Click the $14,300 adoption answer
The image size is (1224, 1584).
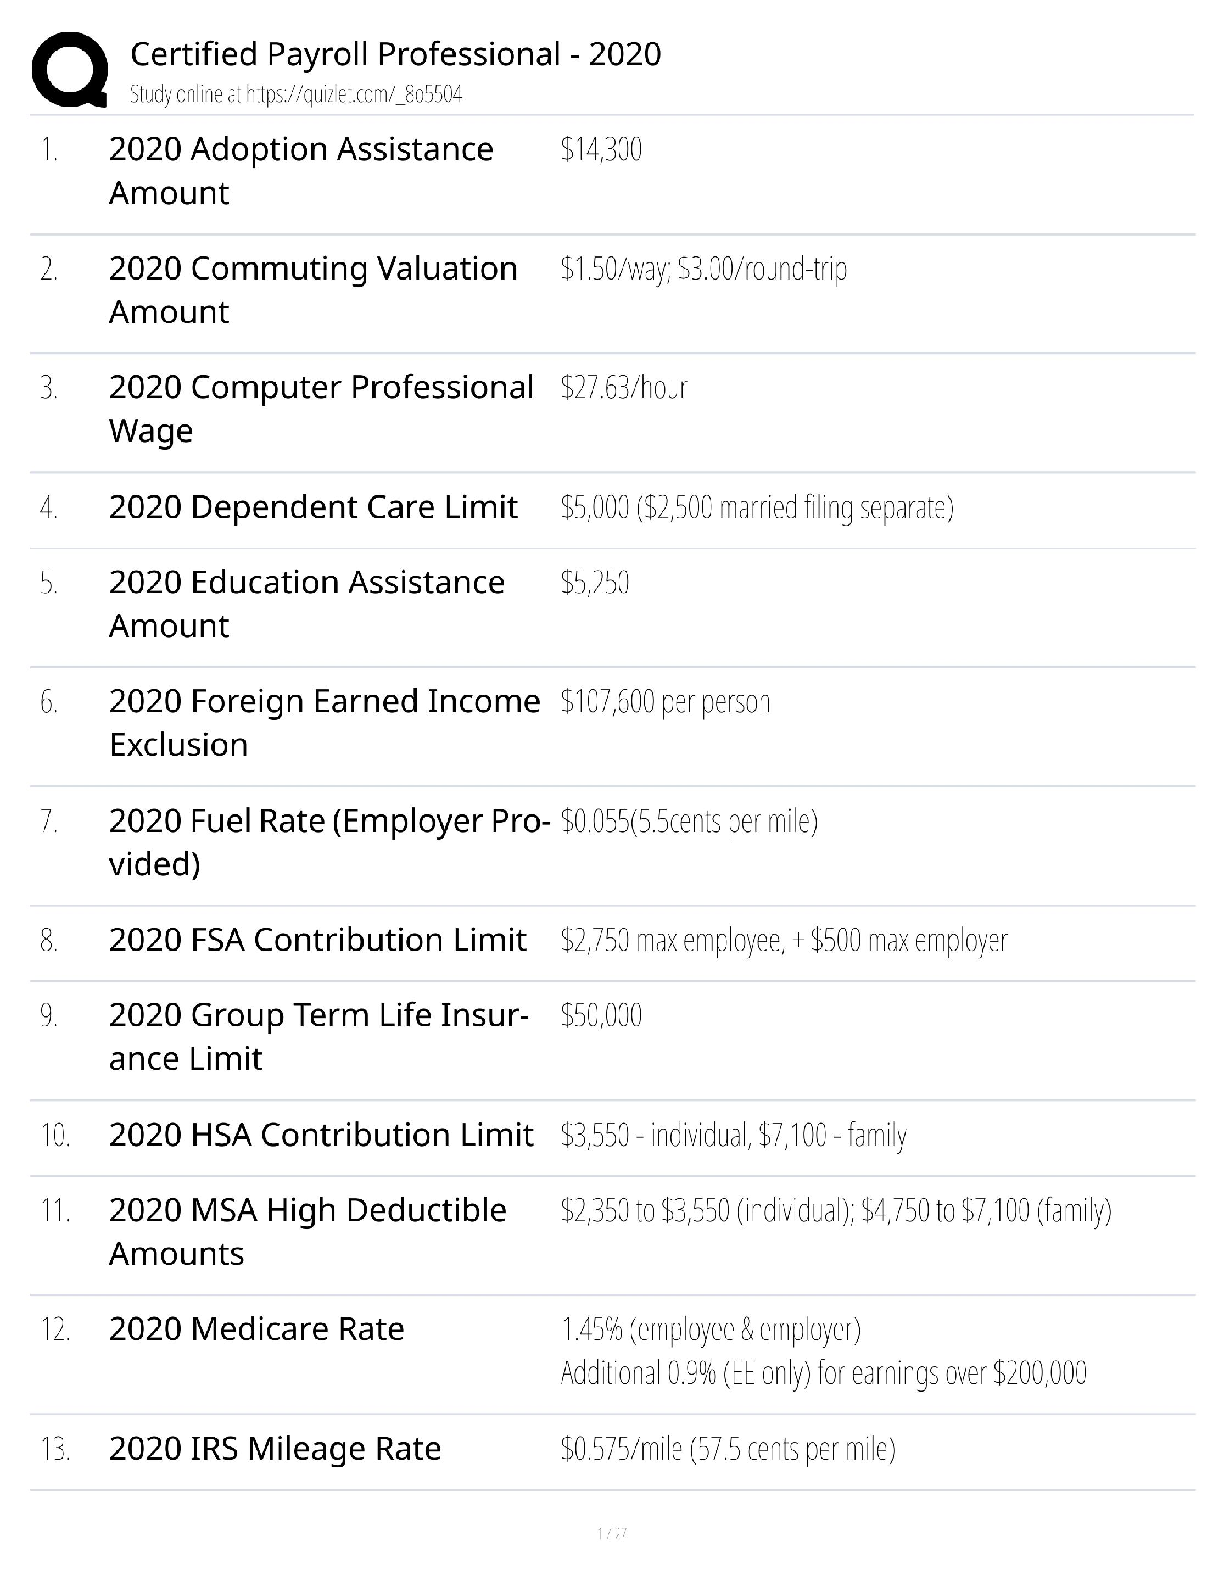coord(601,150)
